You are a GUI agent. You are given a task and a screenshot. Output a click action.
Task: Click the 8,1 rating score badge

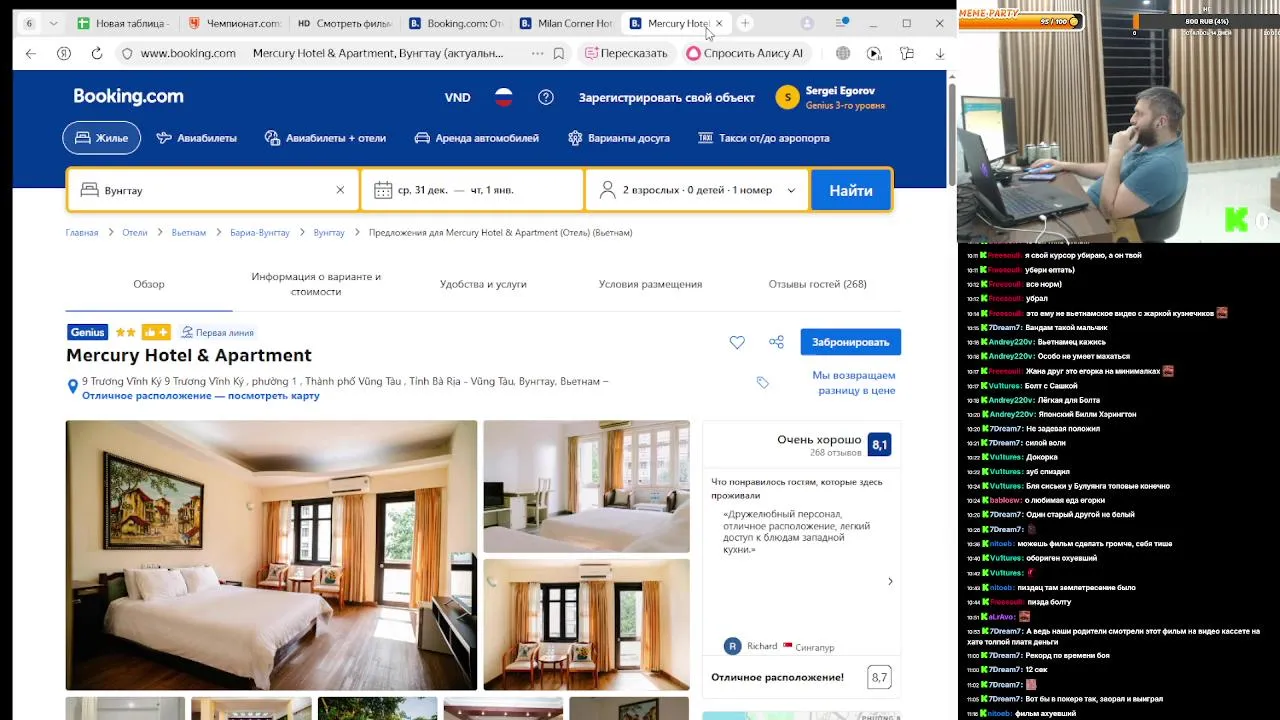[879, 445]
